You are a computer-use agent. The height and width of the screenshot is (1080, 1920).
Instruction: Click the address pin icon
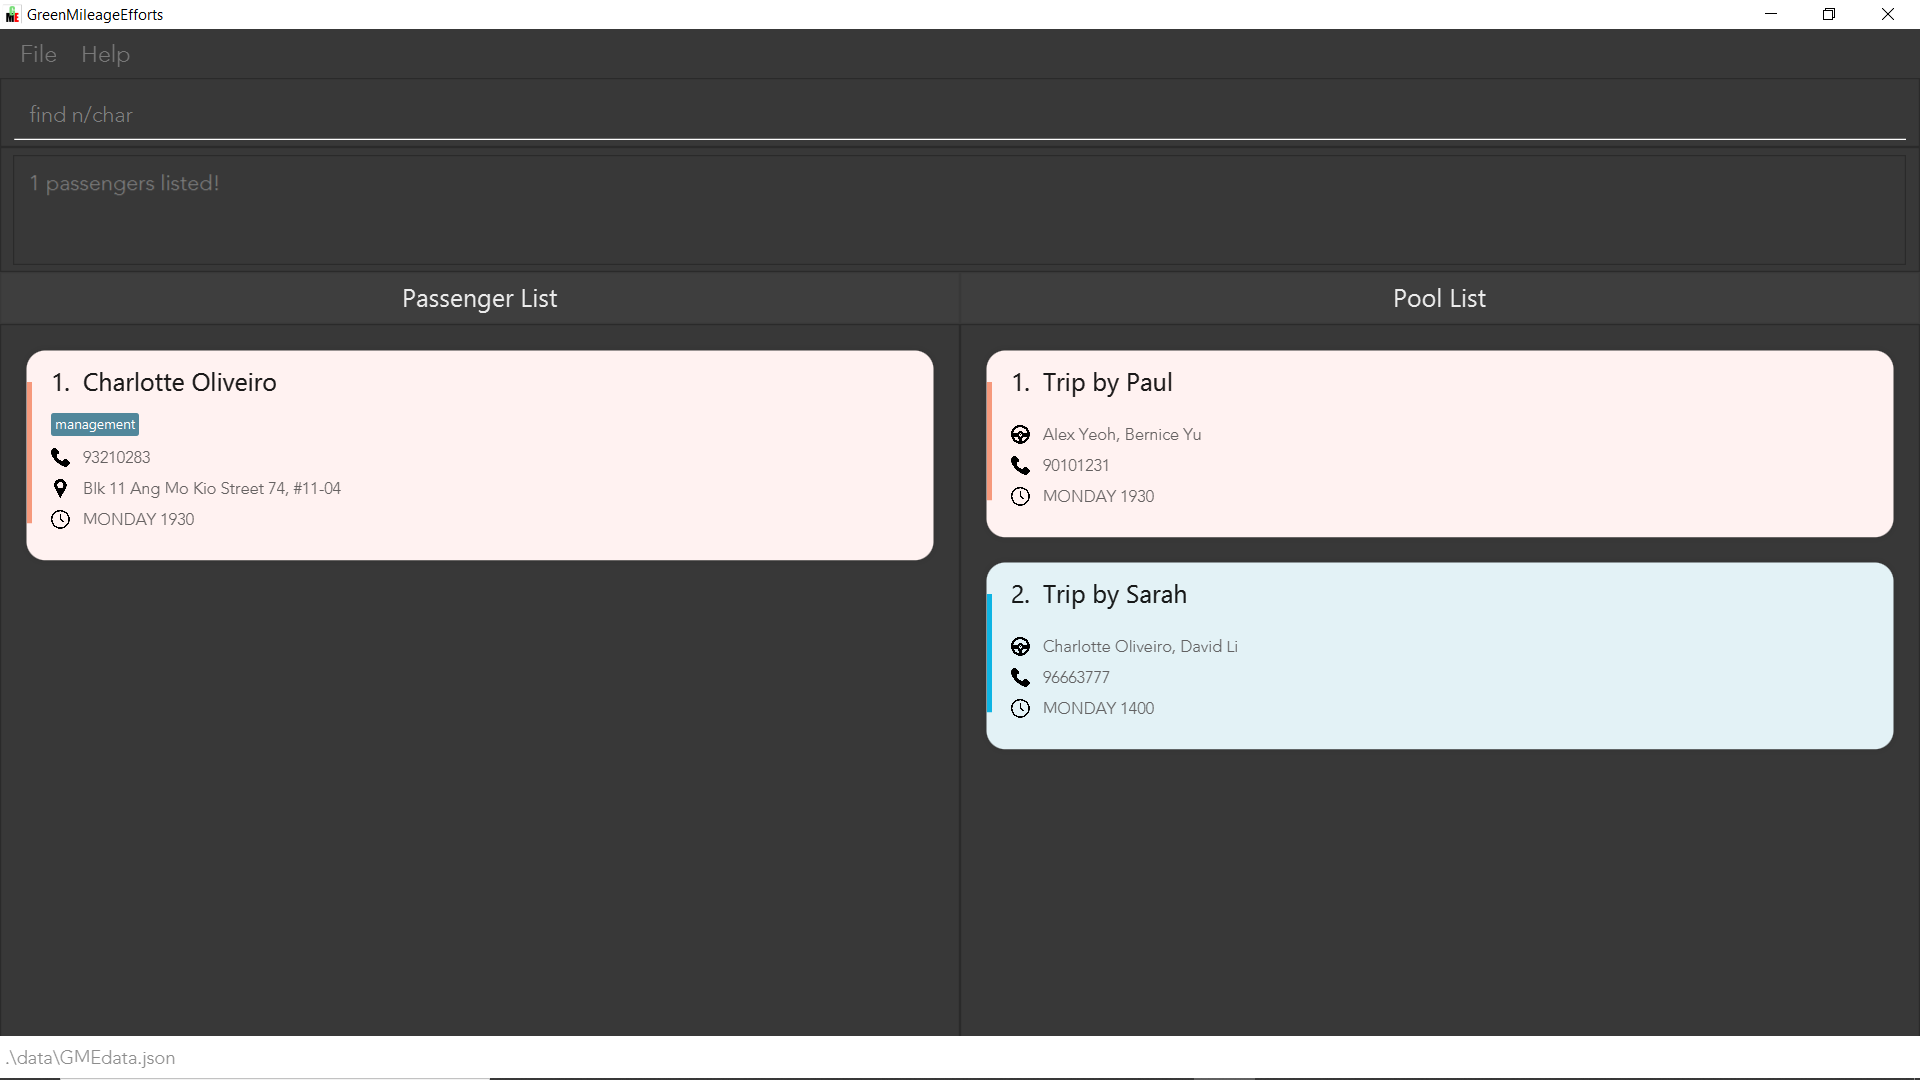60,488
